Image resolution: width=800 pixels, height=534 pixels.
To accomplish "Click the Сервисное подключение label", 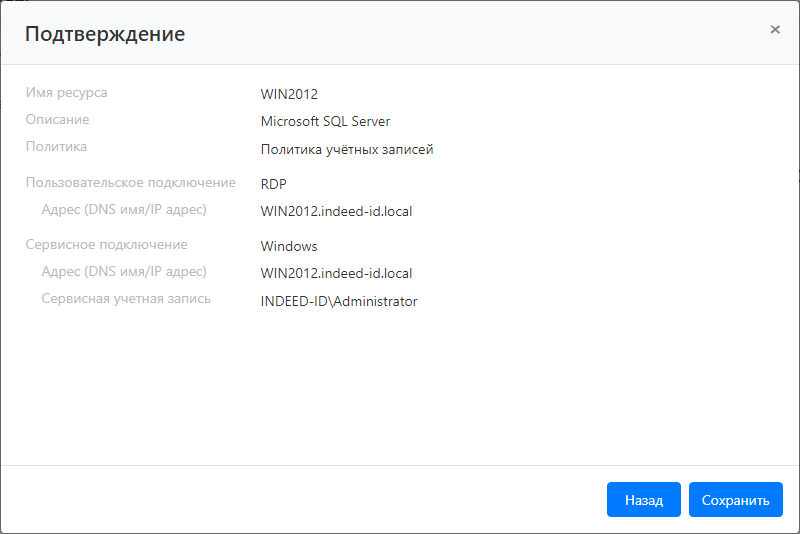I will pyautogui.click(x=106, y=245).
